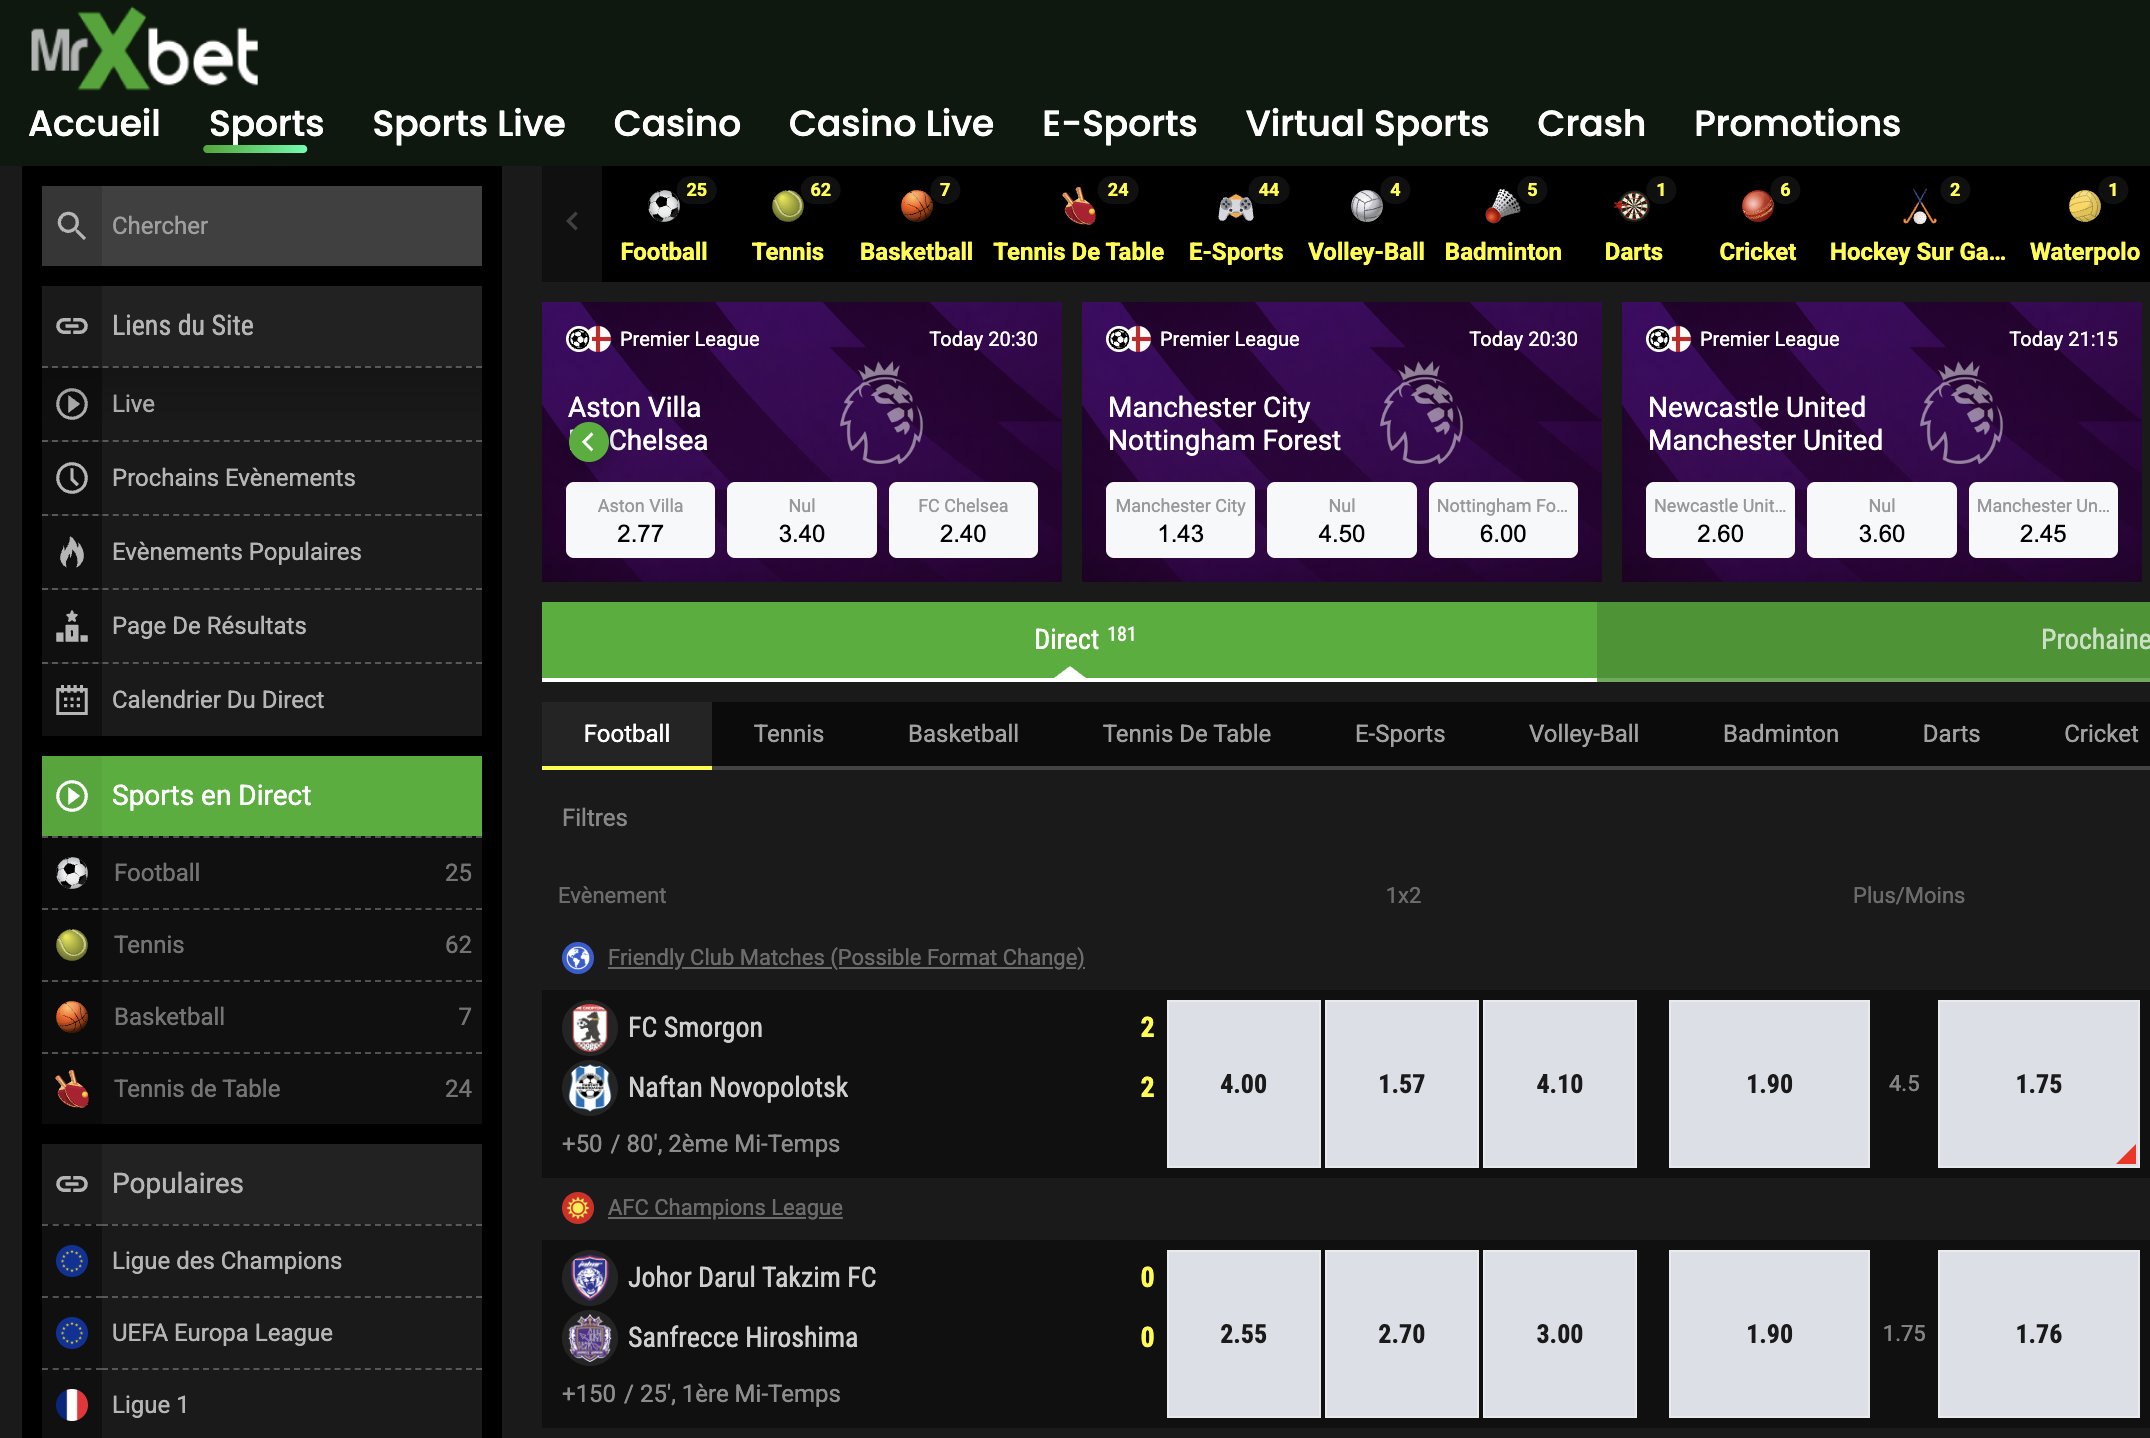Viewport: 2150px width, 1438px height.
Task: Bet on Nul 3.40 for Aston Villa–Chelsea
Action: point(801,521)
